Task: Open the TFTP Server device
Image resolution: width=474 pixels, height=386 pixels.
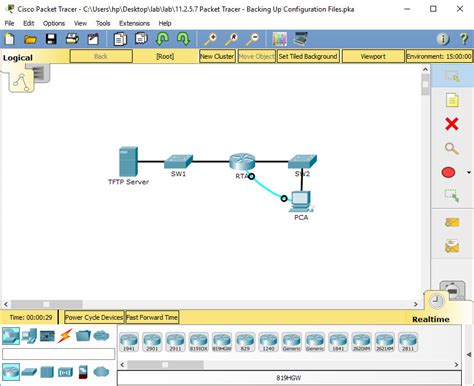Action: pos(128,161)
